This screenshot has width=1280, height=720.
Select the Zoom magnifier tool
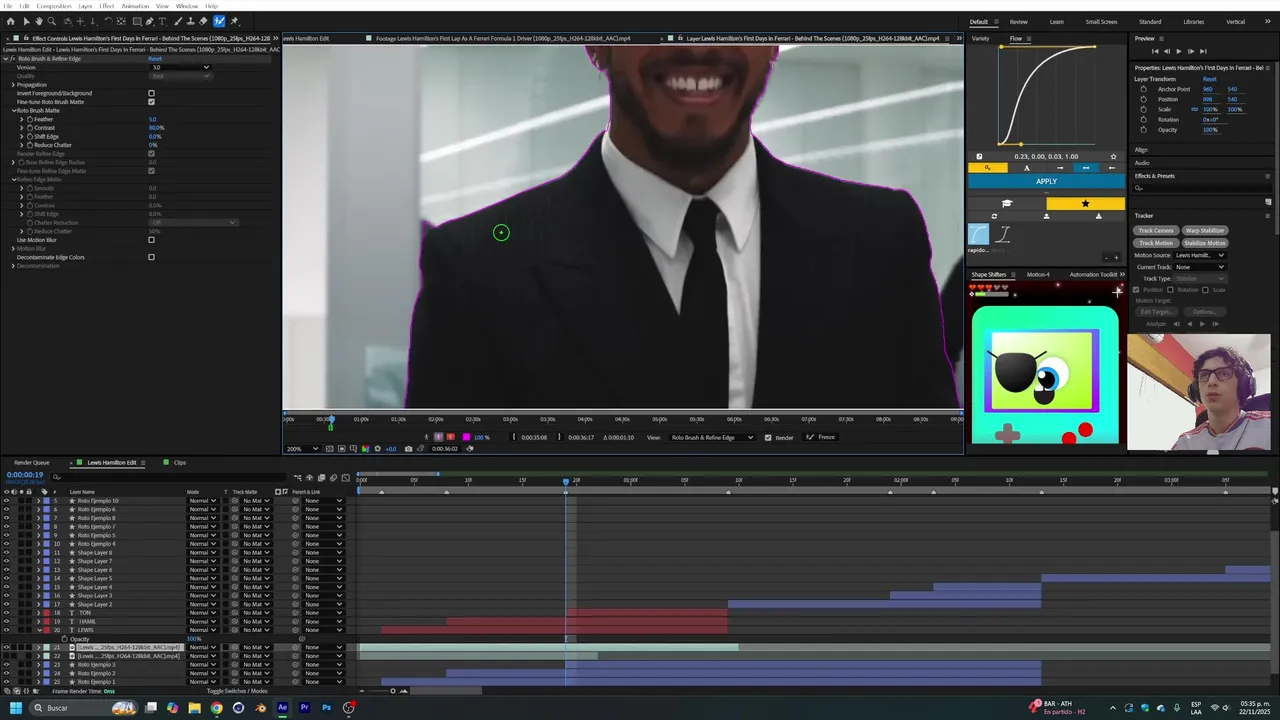pyautogui.click(x=52, y=21)
